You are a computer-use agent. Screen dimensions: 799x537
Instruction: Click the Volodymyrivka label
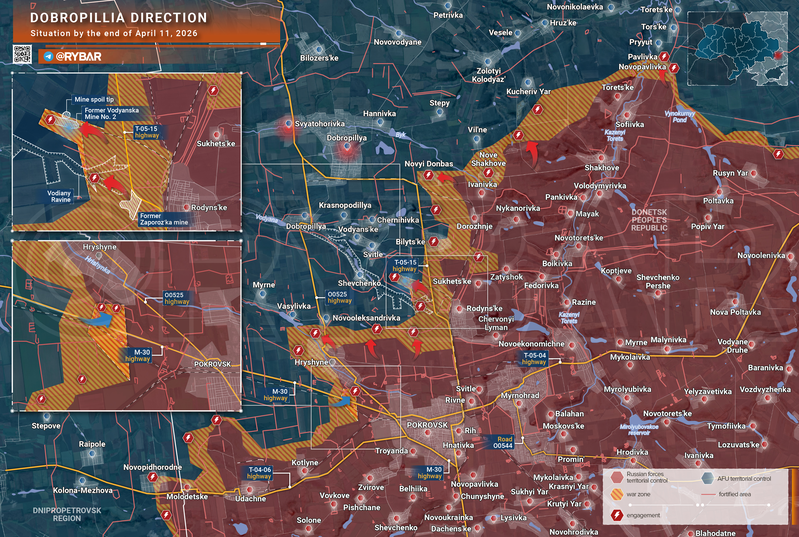tap(600, 185)
